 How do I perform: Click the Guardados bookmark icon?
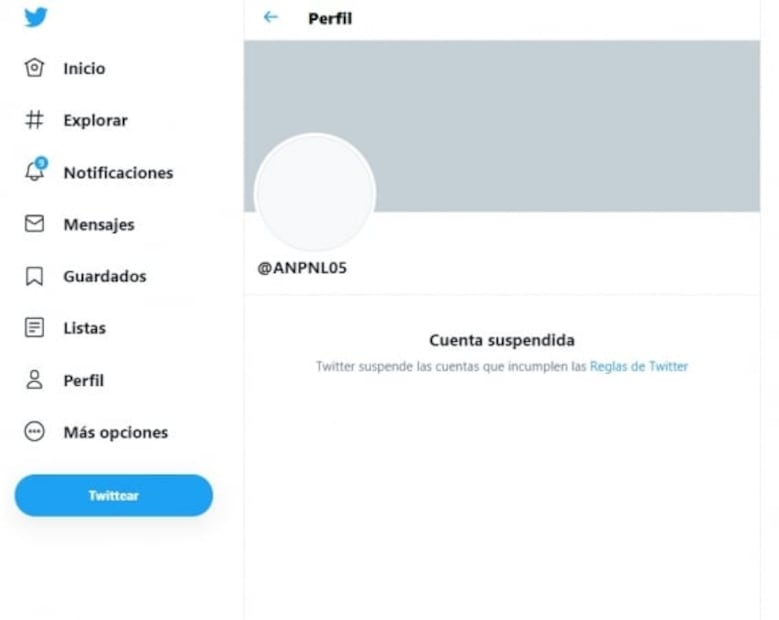click(34, 276)
